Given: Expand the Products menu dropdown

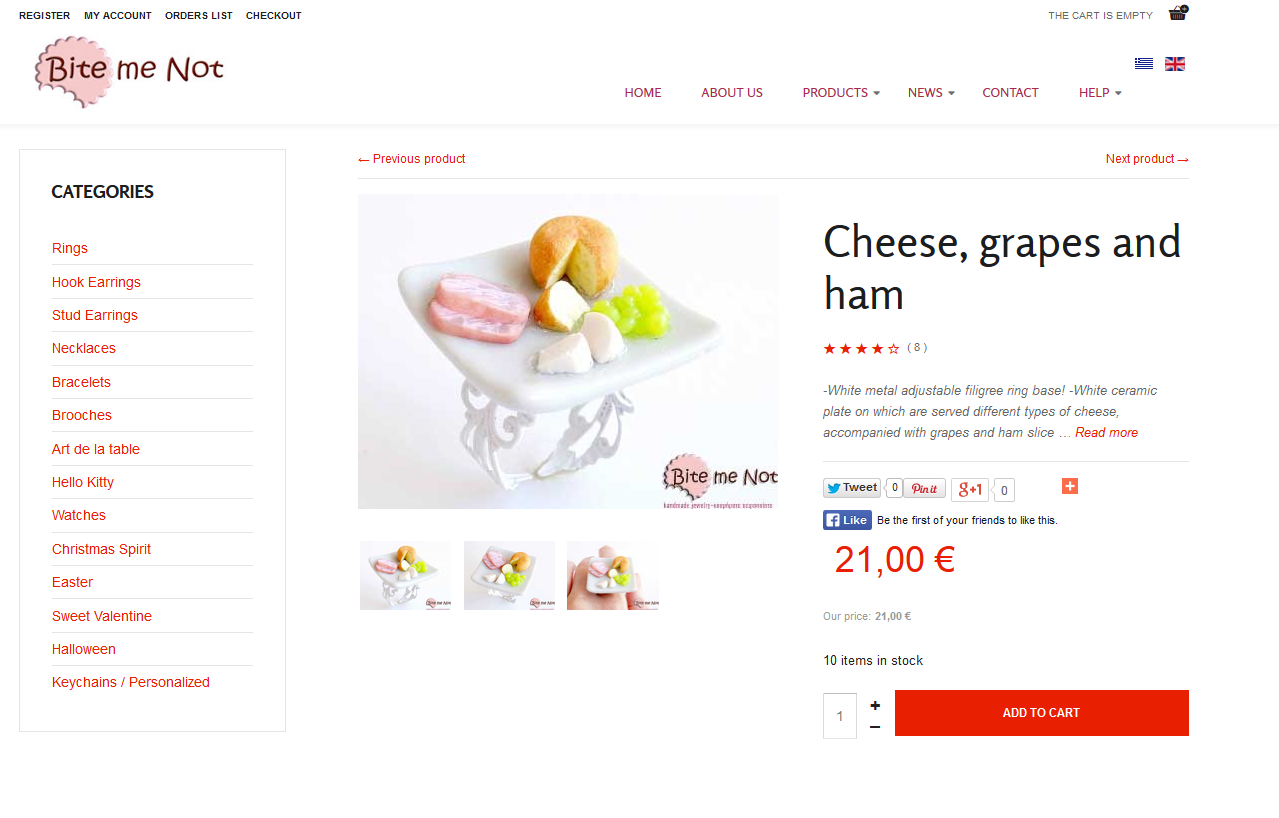Looking at the screenshot, I should coord(841,93).
